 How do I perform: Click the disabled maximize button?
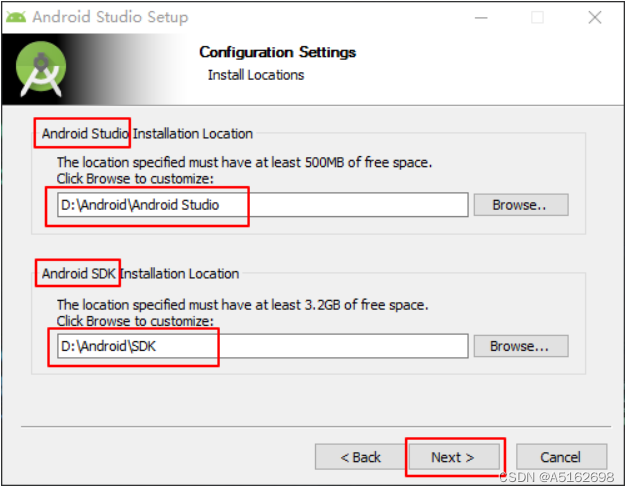point(540,18)
